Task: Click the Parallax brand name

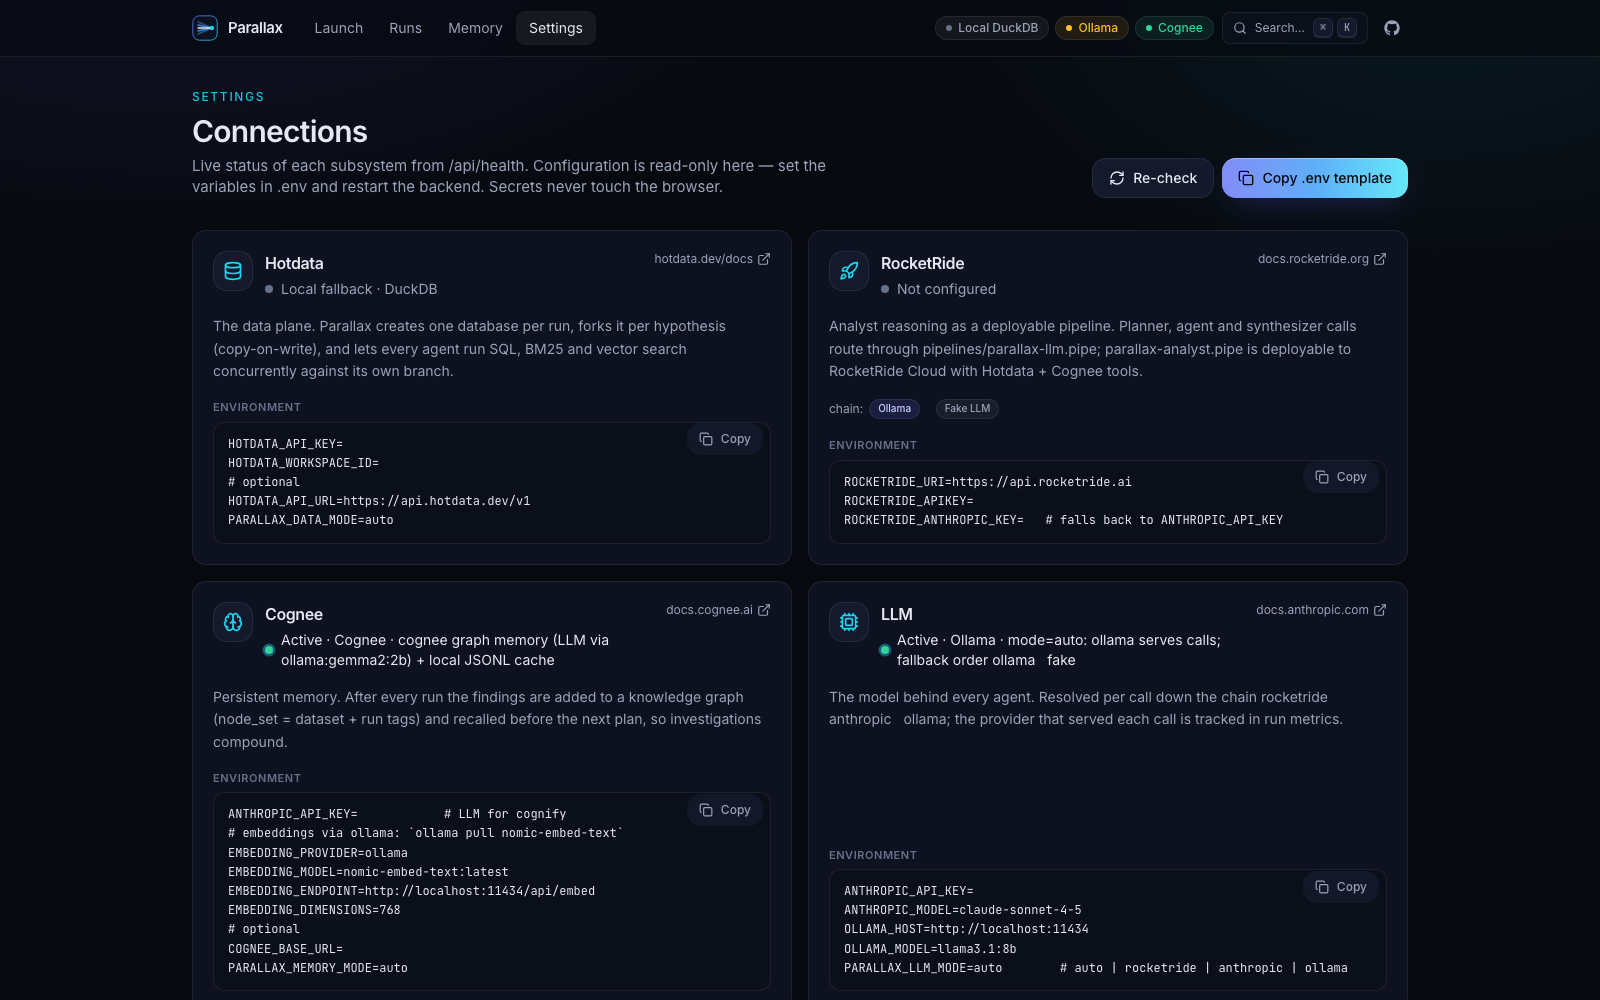Action: (255, 28)
